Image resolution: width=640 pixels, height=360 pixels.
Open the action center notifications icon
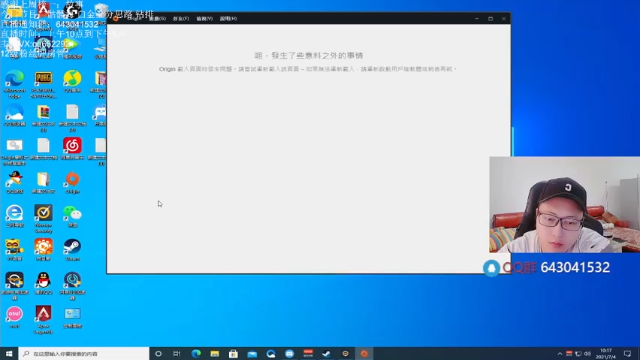pos(628,353)
